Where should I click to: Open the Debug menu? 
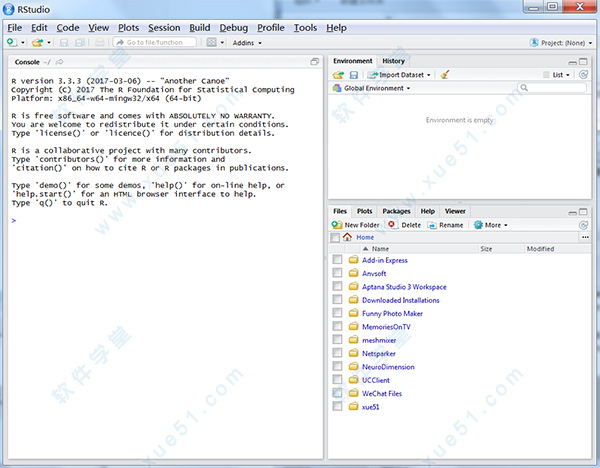click(x=233, y=28)
